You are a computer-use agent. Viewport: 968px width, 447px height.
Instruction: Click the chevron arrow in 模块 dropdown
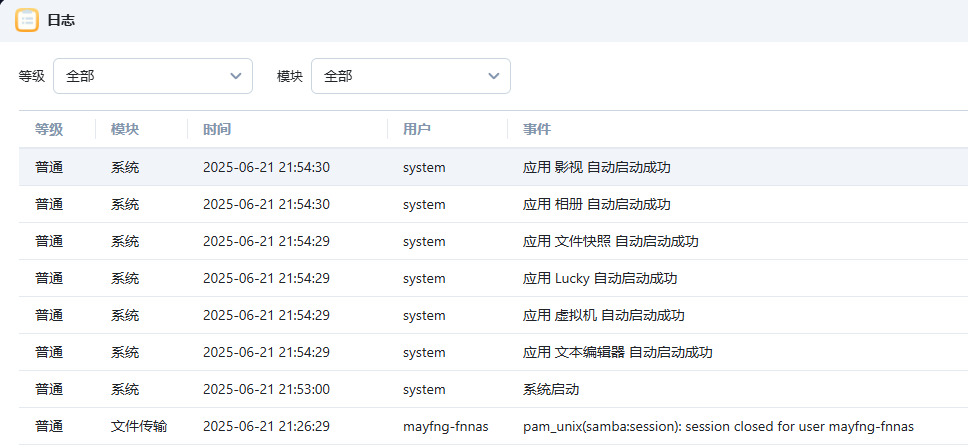click(x=493, y=76)
